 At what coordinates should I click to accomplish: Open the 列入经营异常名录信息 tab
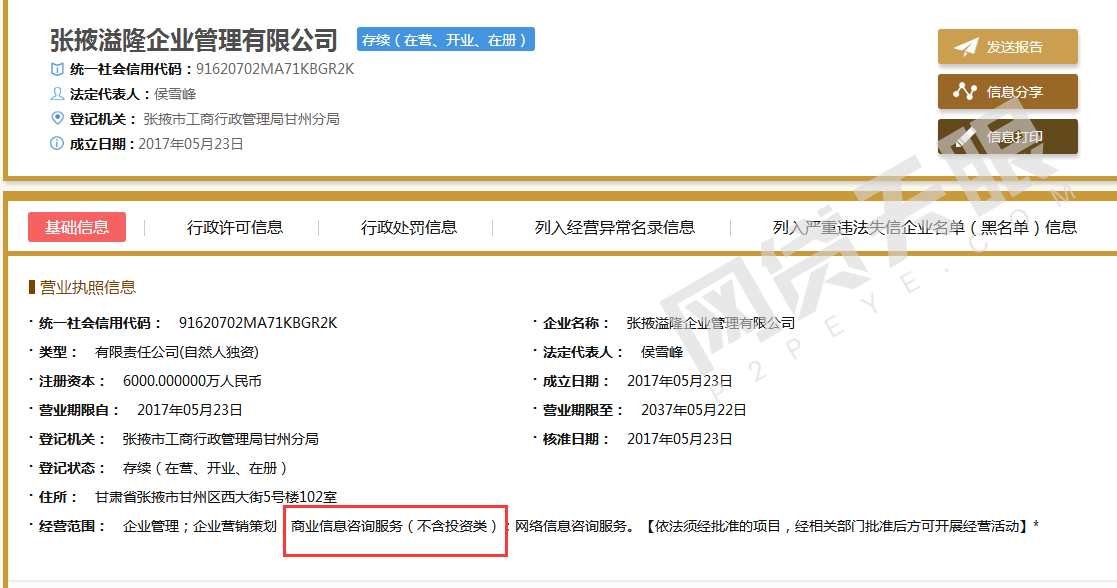[615, 227]
